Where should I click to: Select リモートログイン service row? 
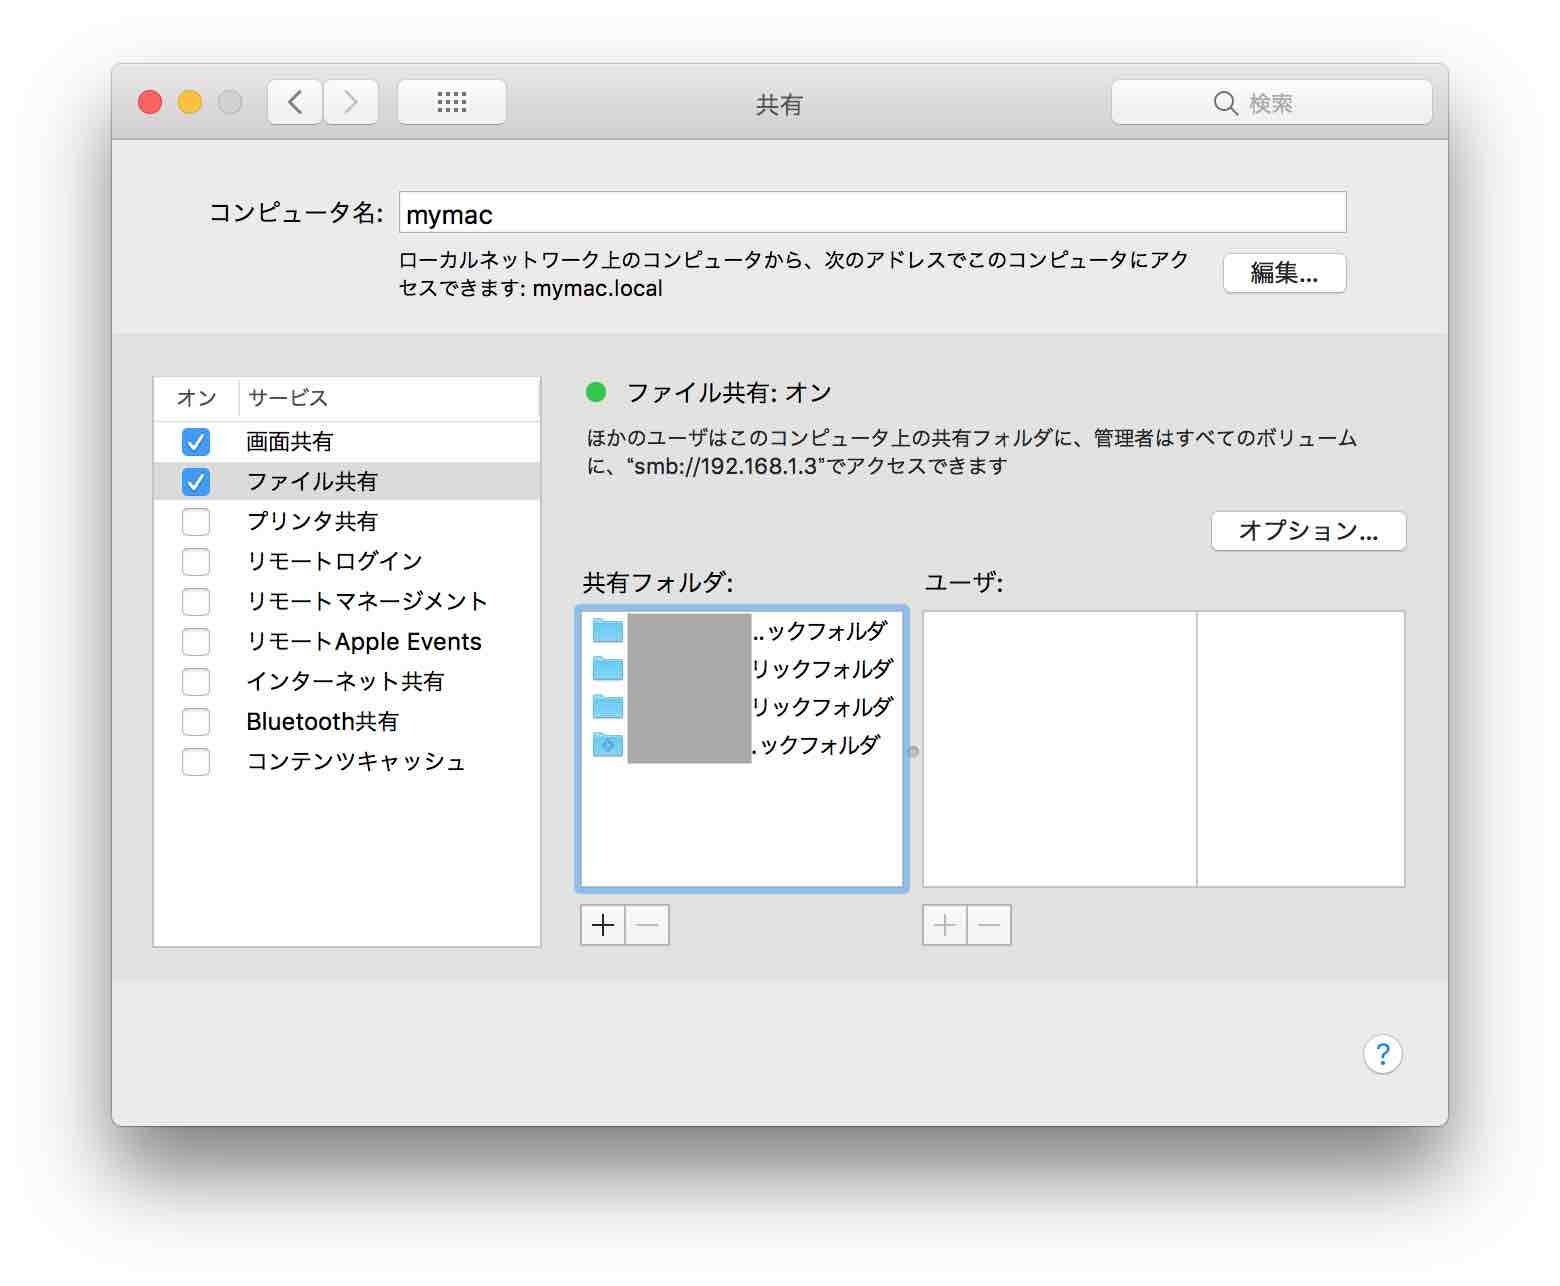[347, 561]
